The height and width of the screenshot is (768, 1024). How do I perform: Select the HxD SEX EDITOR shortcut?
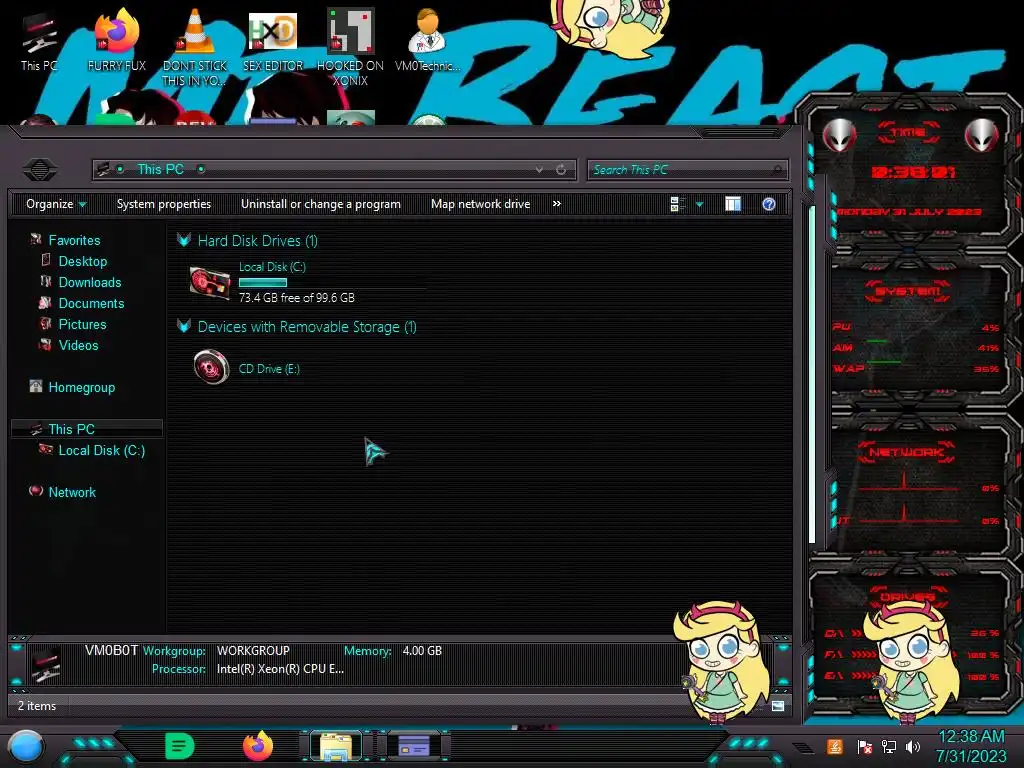coord(272,40)
